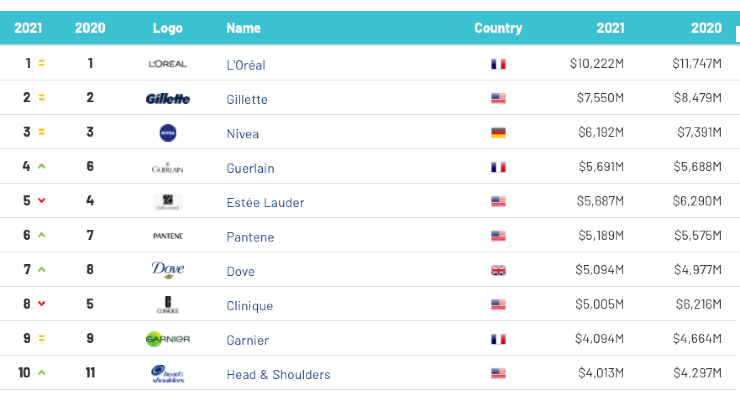This screenshot has width=740, height=400.
Task: Open the Head & Shoulders link
Action: coord(278,375)
